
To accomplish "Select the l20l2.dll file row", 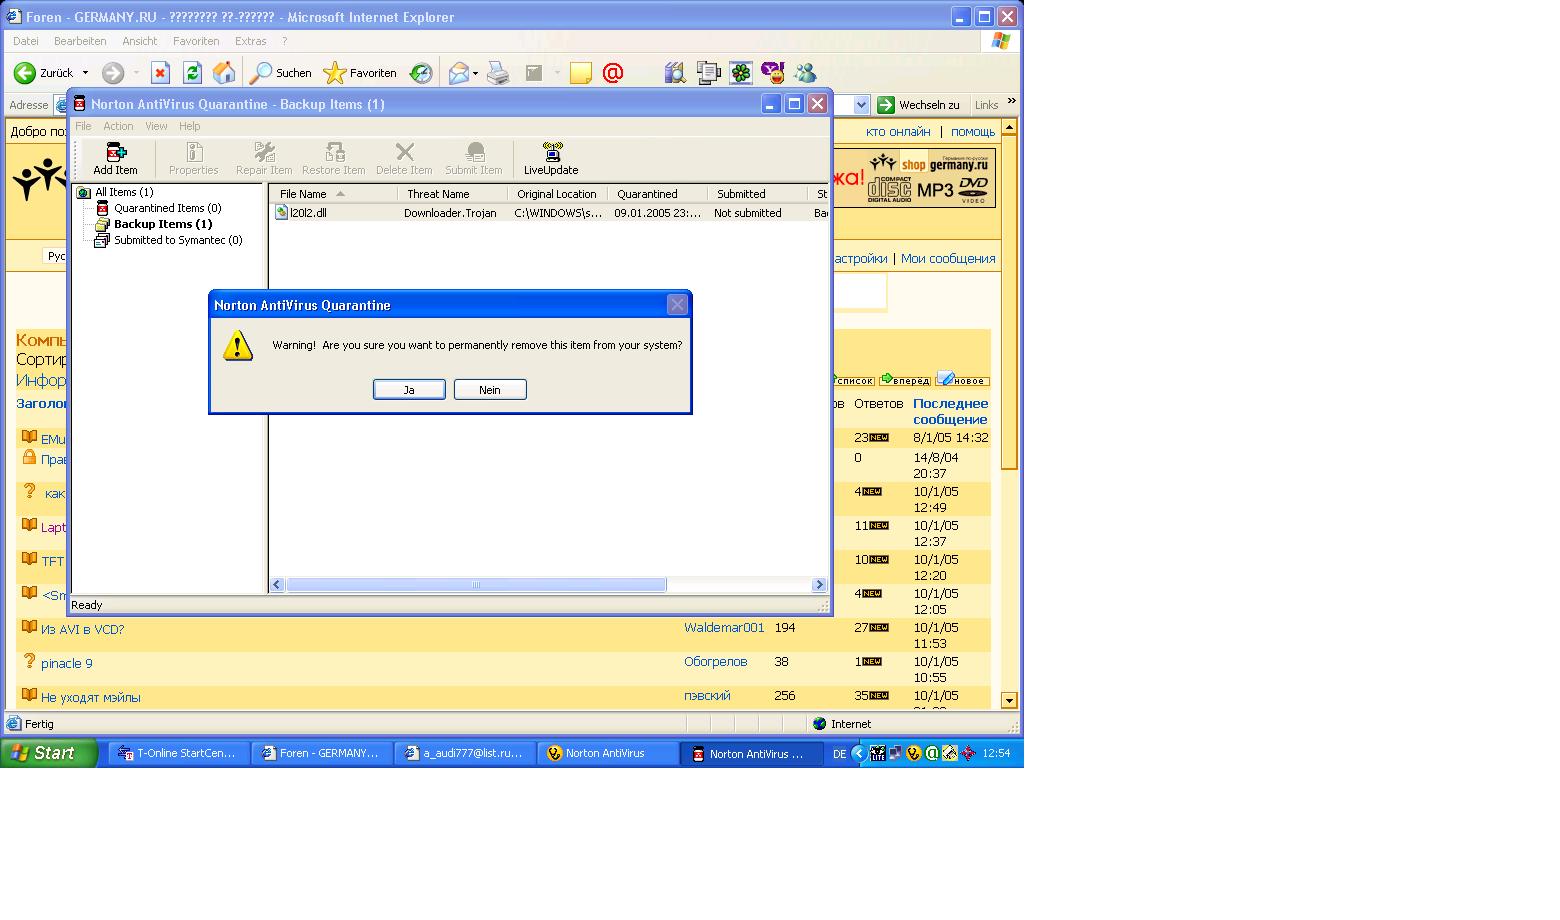I will pos(550,213).
